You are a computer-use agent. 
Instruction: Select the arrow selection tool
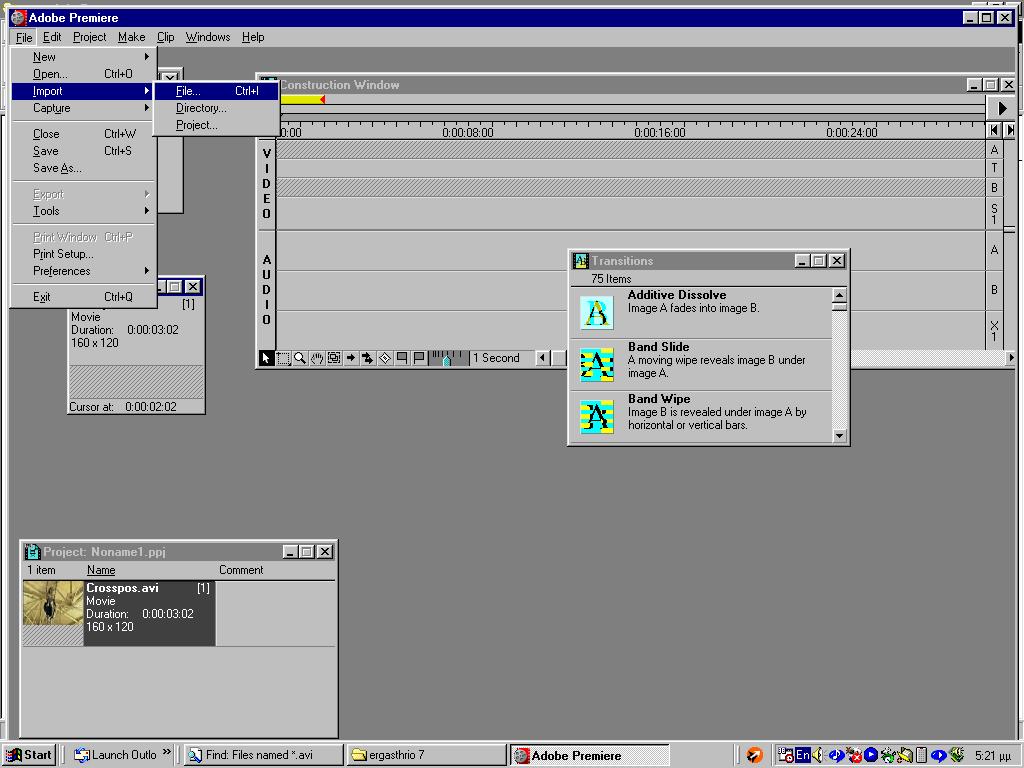point(266,358)
